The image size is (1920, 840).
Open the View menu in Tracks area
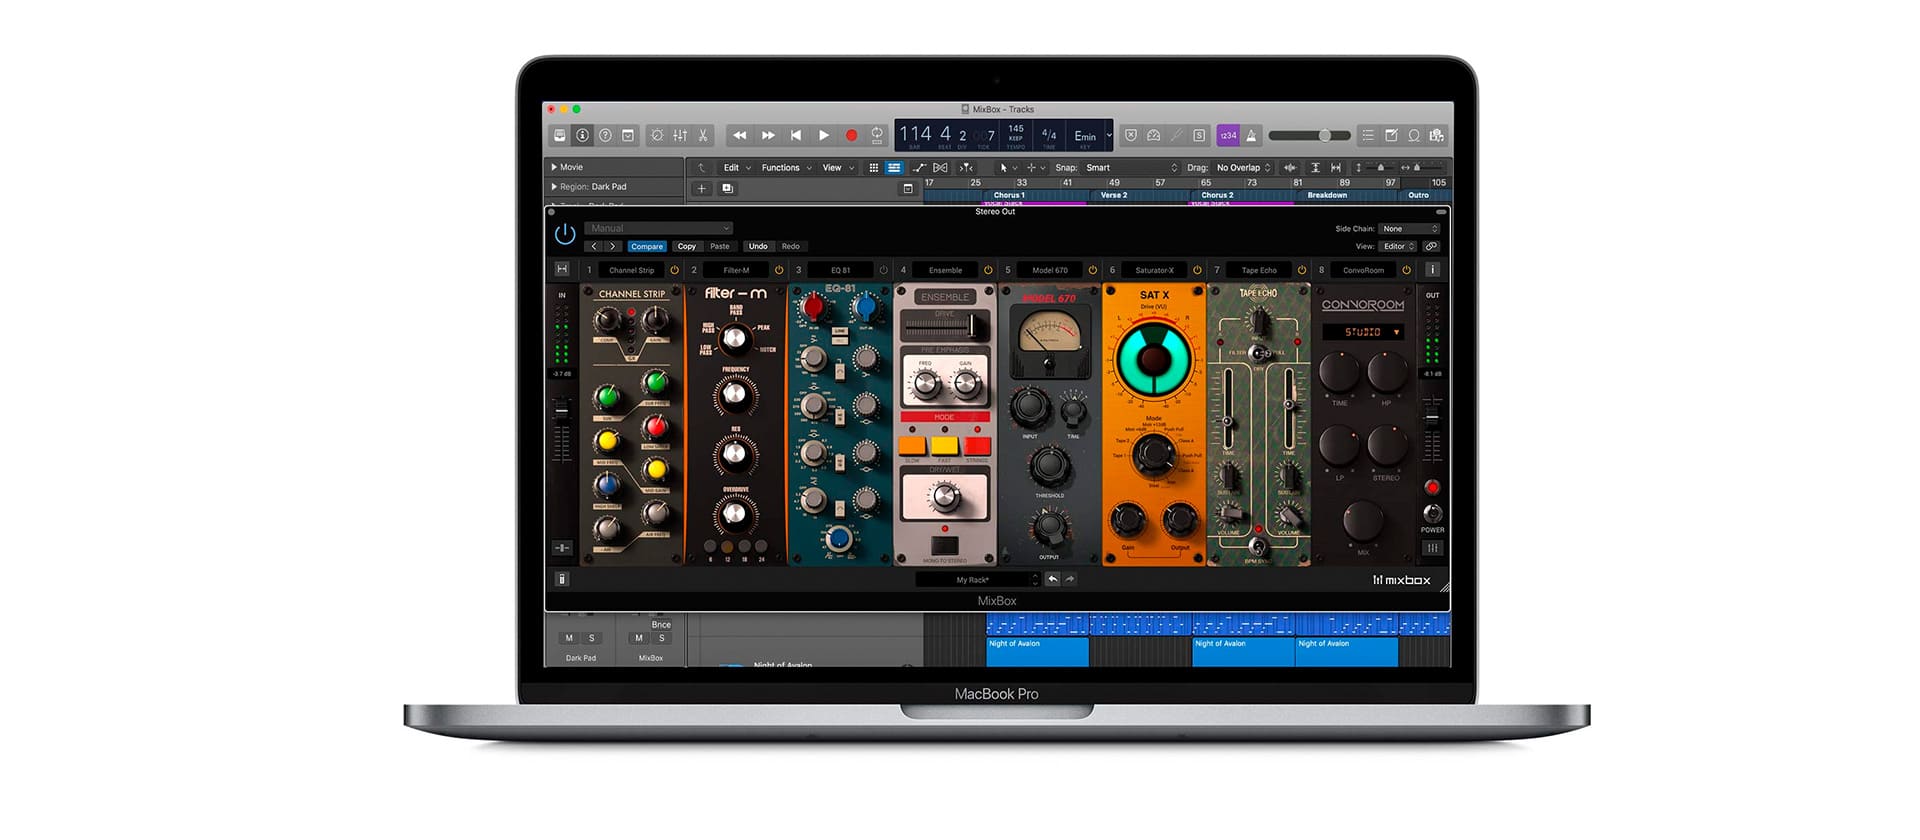click(x=837, y=168)
